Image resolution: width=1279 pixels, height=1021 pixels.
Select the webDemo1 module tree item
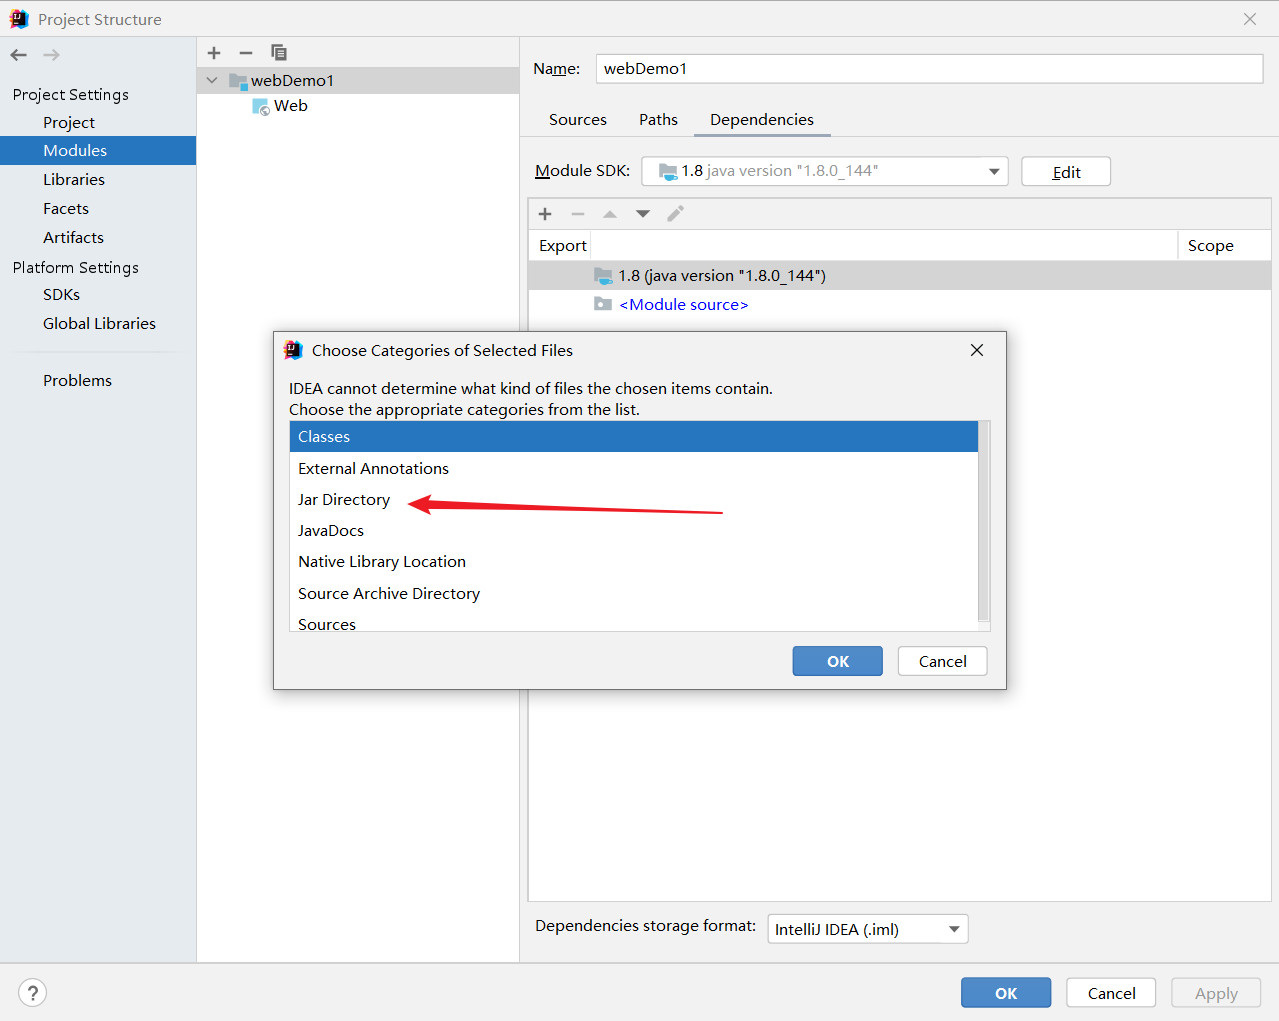click(358, 81)
